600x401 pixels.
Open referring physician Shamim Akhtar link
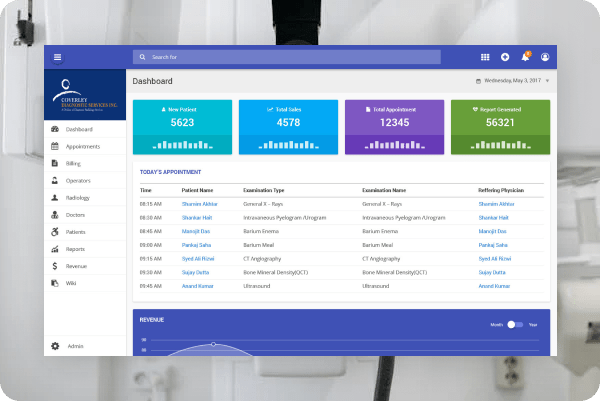point(496,204)
